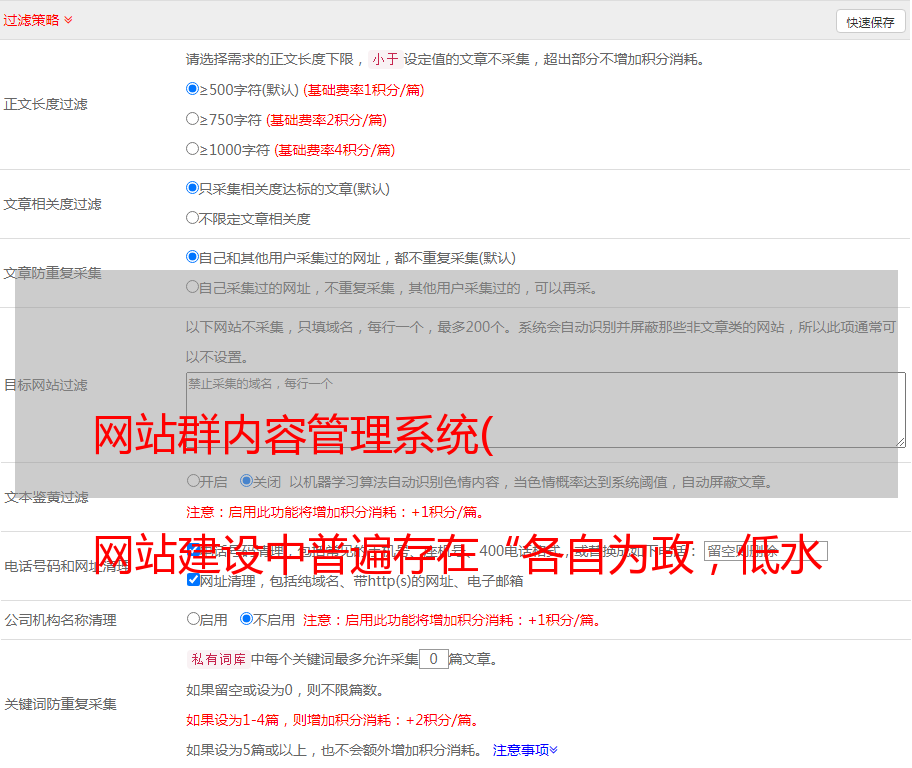Viewport: 912px width, 768px height.
Task: Click the 快速保存 button
Action: pyautogui.click(x=870, y=22)
